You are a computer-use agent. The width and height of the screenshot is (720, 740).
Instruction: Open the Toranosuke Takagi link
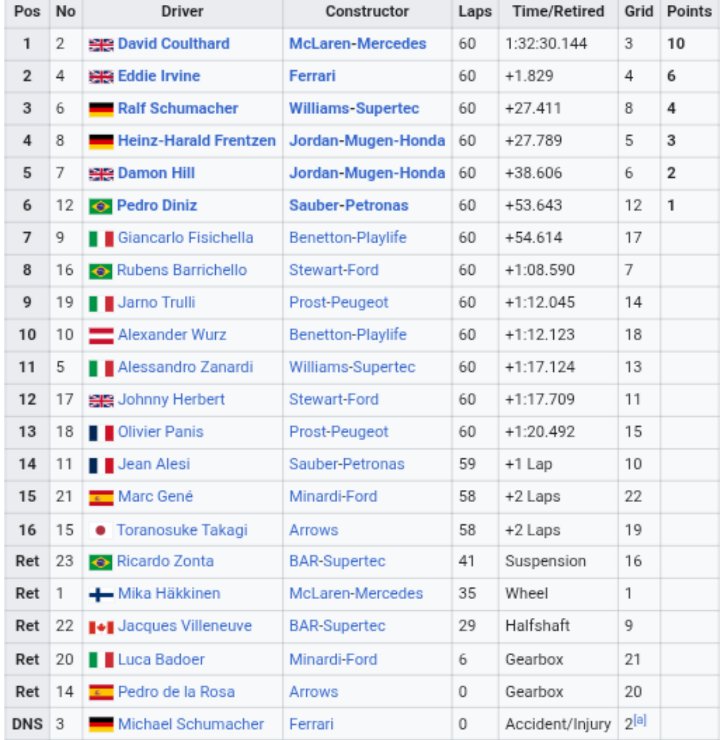pyautogui.click(x=182, y=530)
